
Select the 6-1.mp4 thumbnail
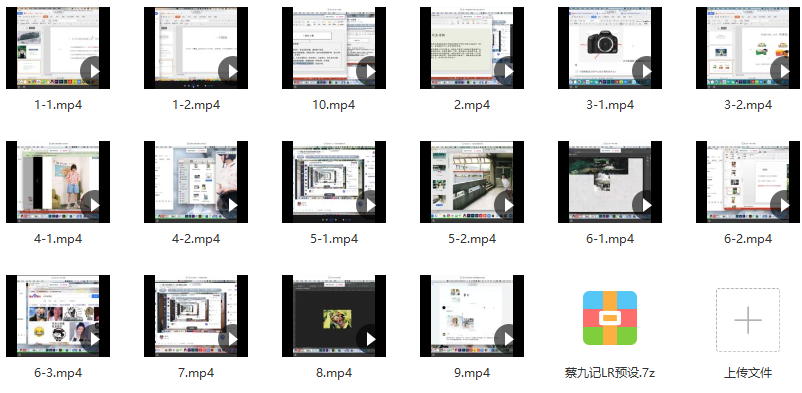pyautogui.click(x=610, y=182)
